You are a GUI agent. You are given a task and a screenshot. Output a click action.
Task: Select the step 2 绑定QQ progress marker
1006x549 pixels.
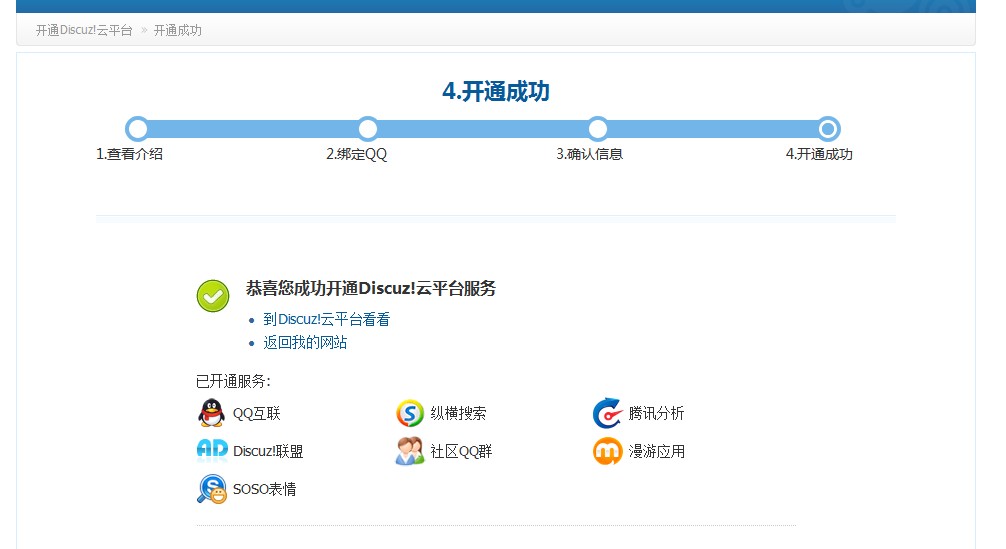click(368, 129)
